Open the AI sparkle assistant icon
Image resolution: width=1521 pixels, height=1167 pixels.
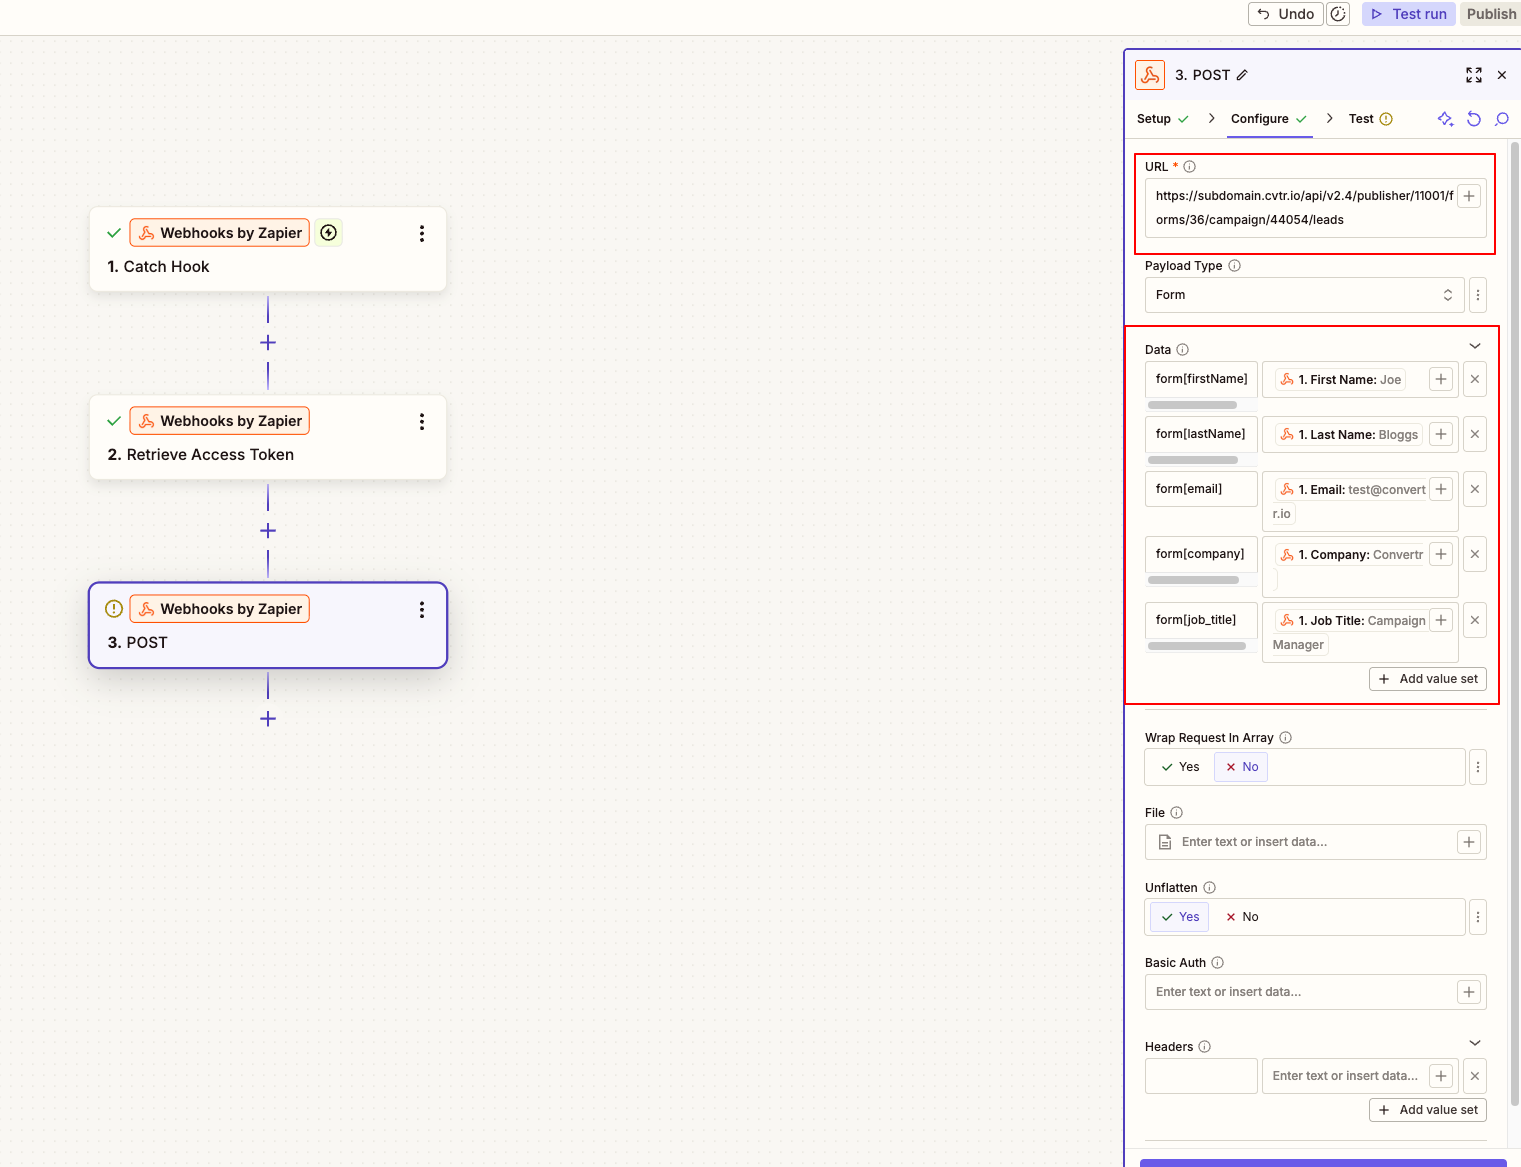click(1445, 119)
